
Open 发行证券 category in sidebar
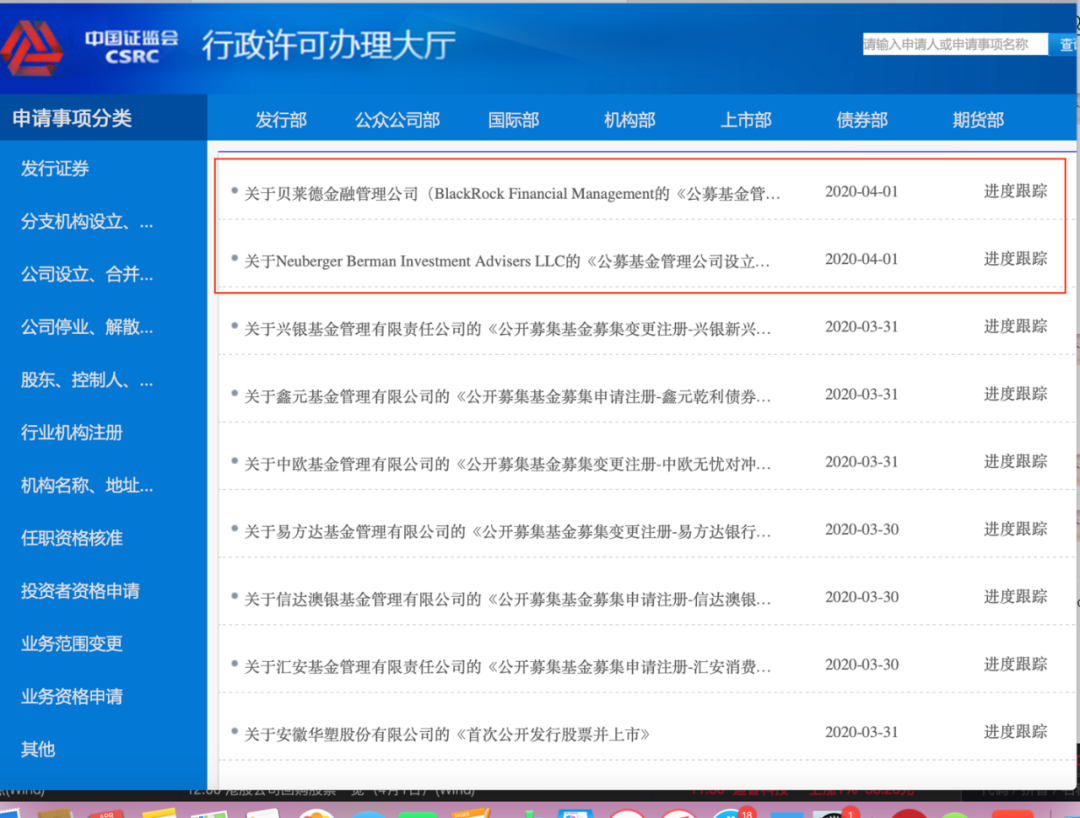tap(55, 169)
